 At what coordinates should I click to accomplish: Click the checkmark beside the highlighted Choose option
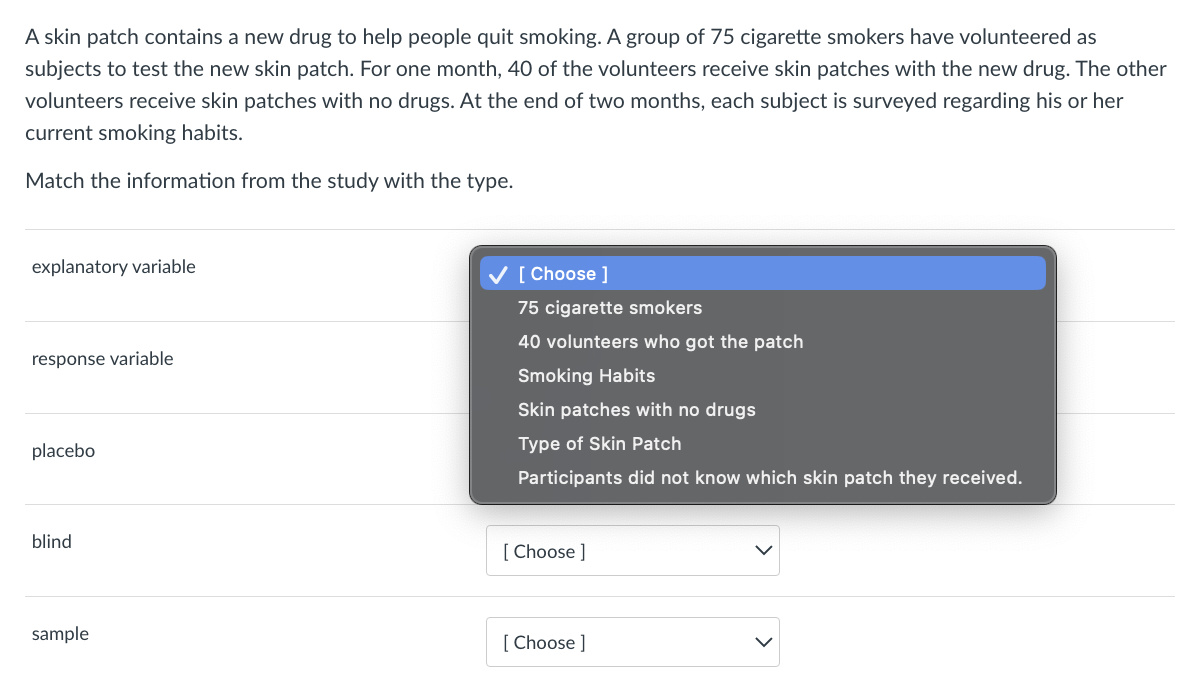497,274
